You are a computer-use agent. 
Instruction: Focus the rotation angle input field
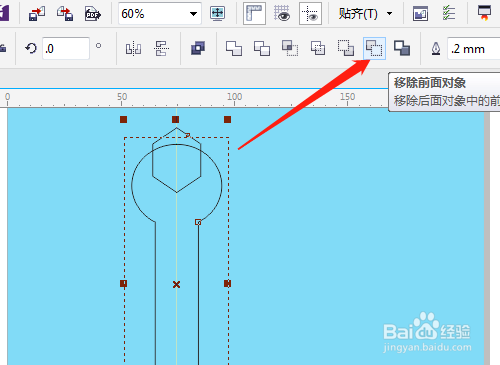coord(66,49)
